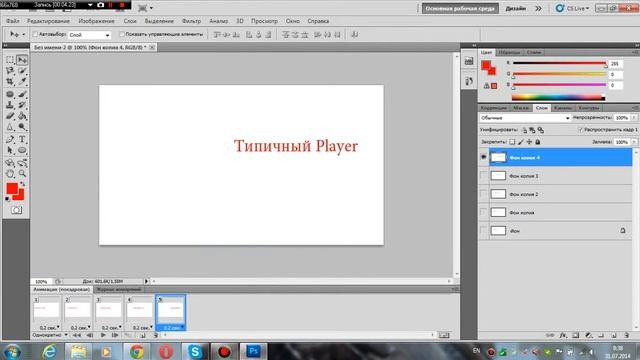
Task: Show the Фон layer visibility box
Action: tap(484, 231)
